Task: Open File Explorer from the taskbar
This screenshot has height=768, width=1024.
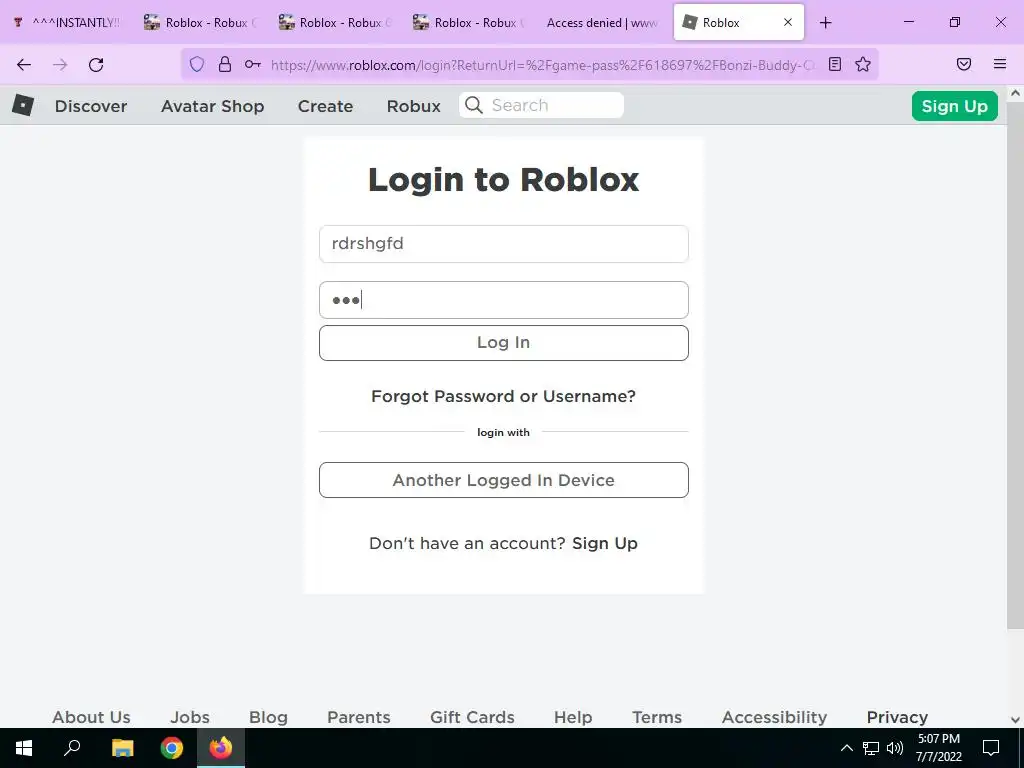Action: point(122,748)
